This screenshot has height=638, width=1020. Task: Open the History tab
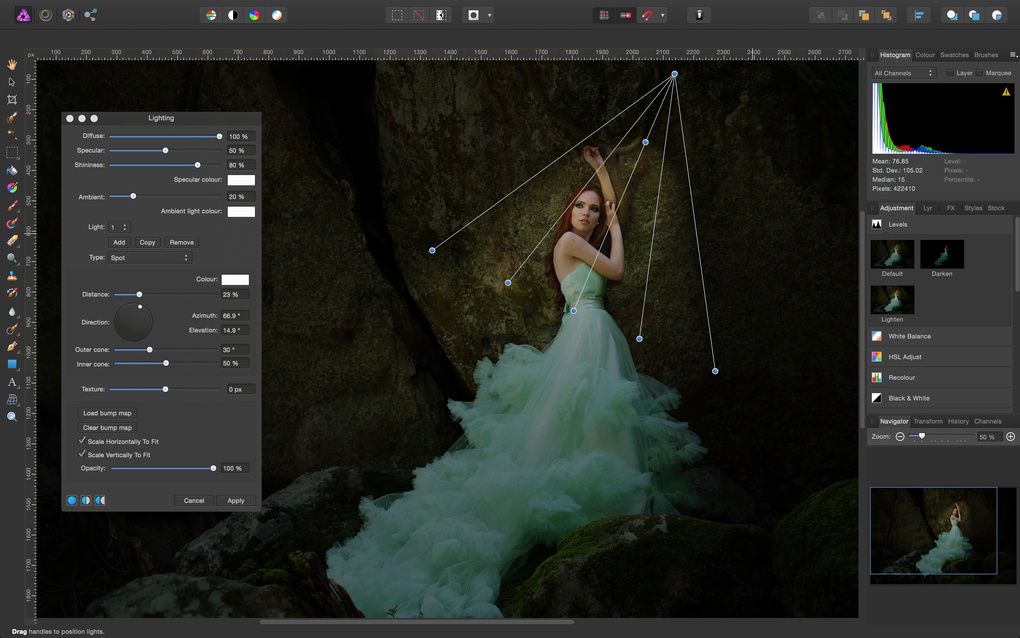958,421
